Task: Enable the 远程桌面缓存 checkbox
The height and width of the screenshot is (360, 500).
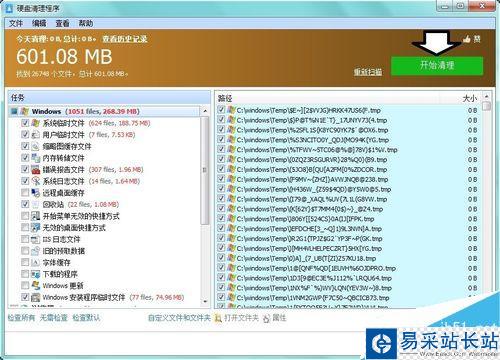Action: click(x=25, y=193)
